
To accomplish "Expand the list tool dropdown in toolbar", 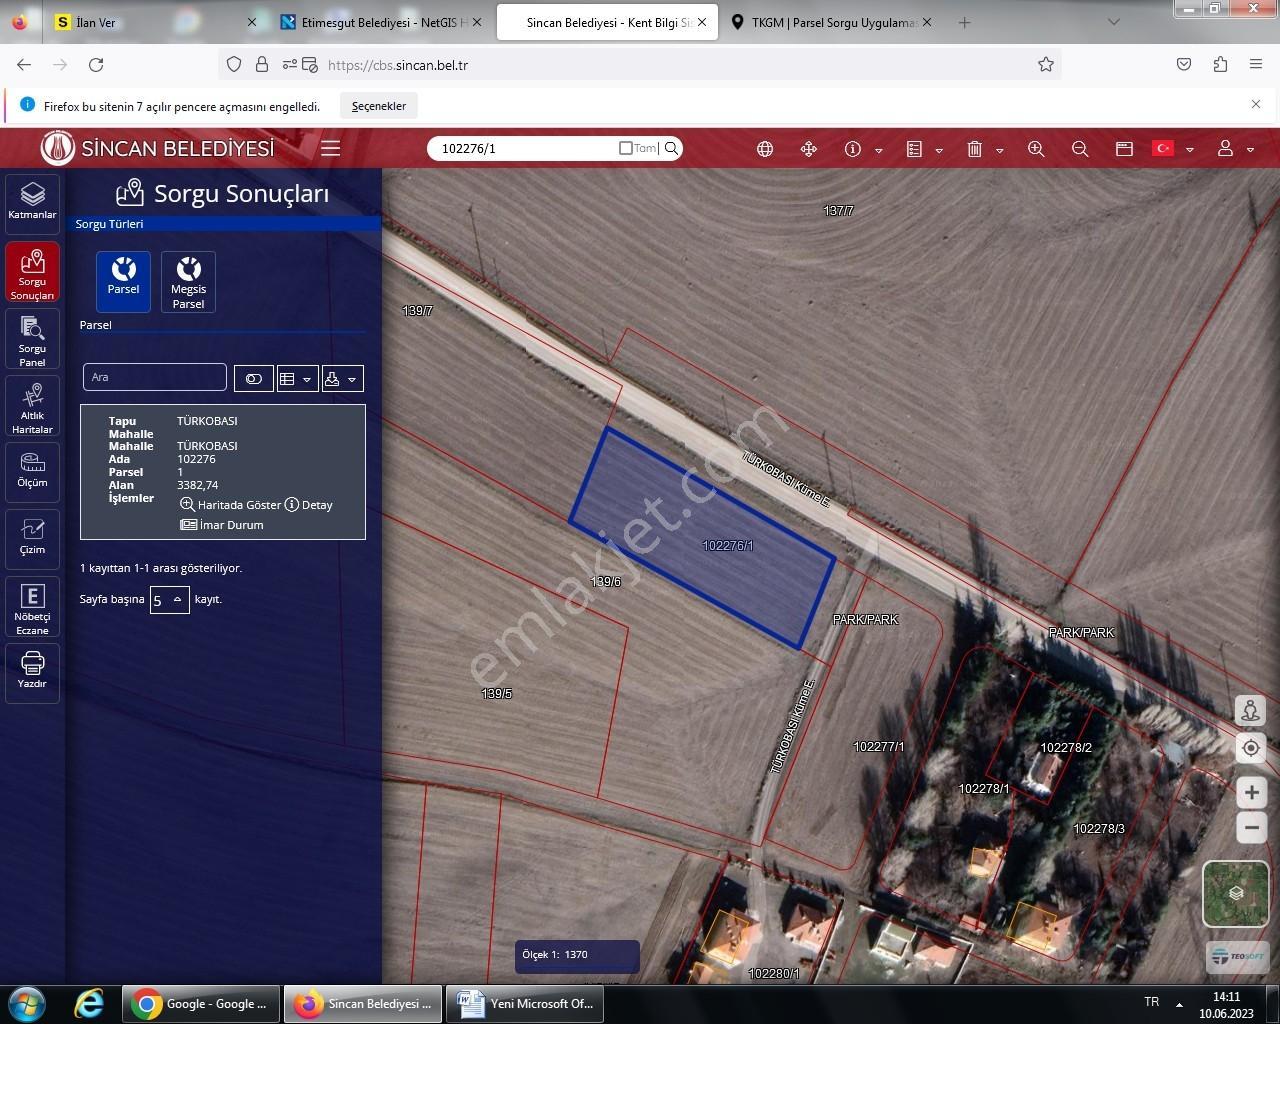I will (939, 151).
